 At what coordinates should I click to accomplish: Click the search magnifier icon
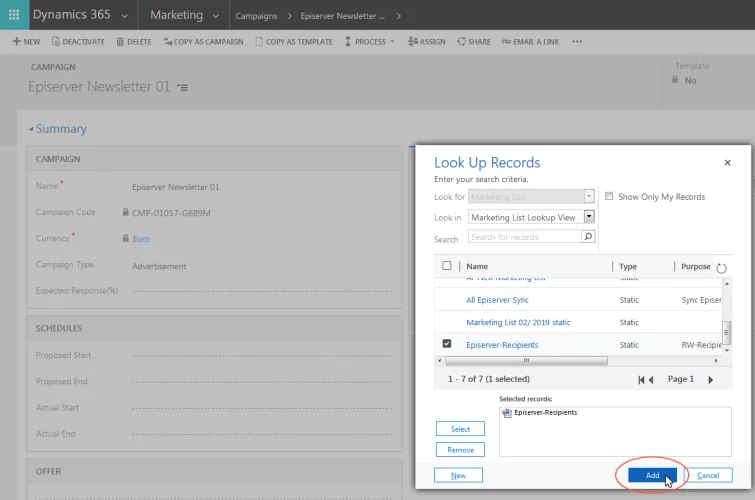coord(588,237)
